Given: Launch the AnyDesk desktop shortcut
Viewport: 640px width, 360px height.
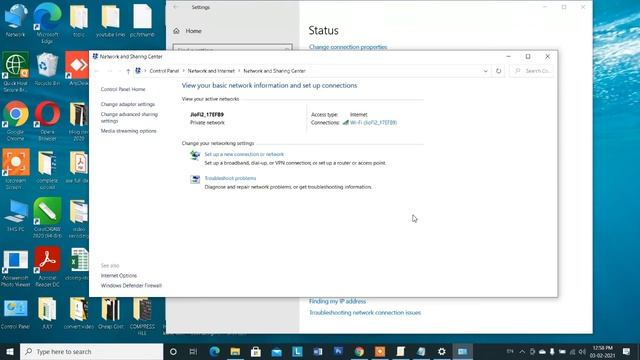Looking at the screenshot, I should [x=77, y=69].
